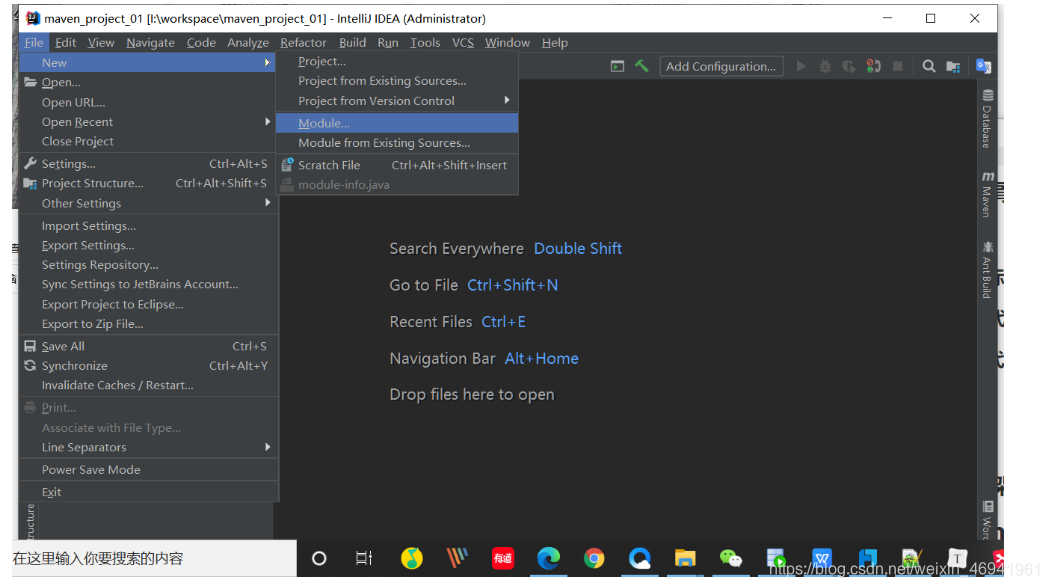Open the Tools menu
Viewport: 1049px width, 588px height.
click(x=425, y=42)
